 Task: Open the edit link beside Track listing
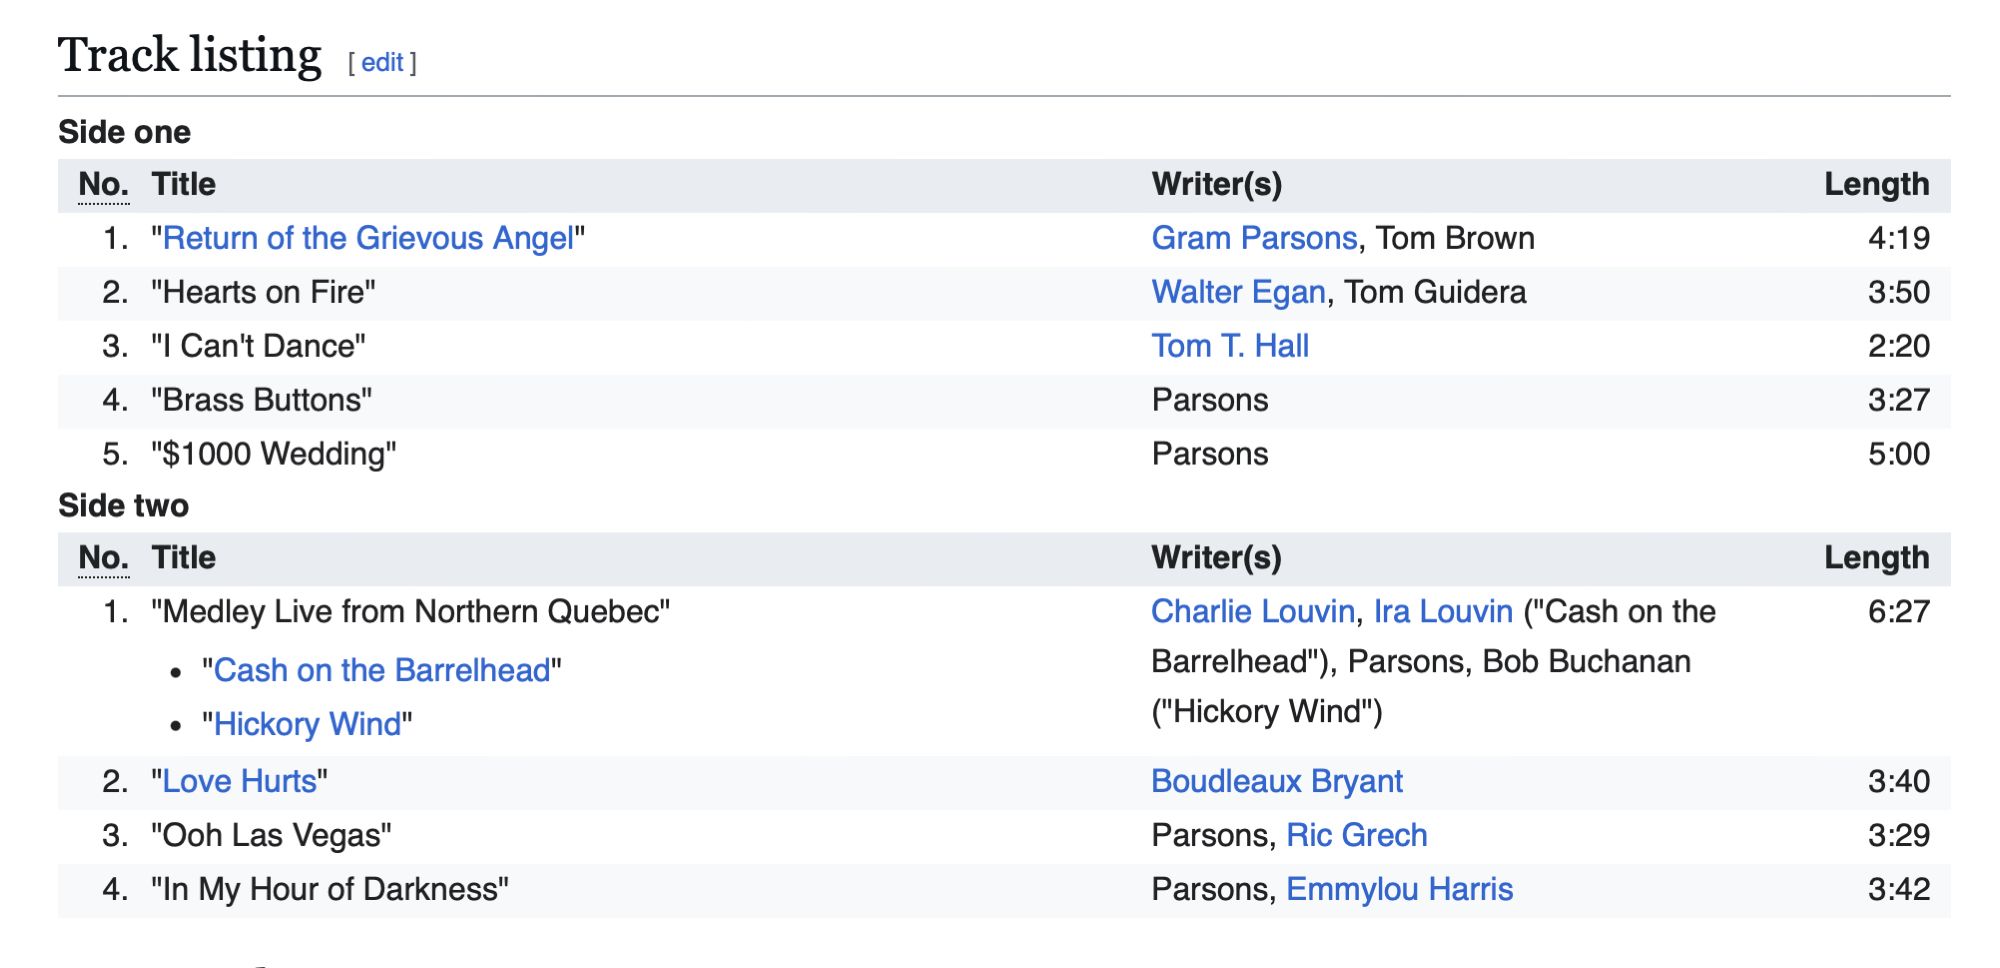point(382,62)
